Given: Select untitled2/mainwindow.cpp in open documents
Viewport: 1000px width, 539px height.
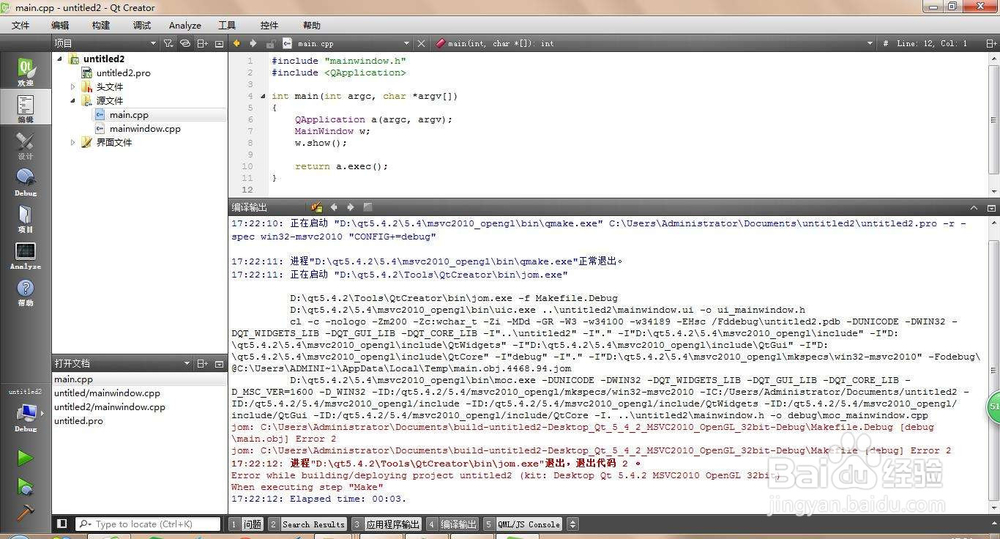Looking at the screenshot, I should click(x=110, y=407).
